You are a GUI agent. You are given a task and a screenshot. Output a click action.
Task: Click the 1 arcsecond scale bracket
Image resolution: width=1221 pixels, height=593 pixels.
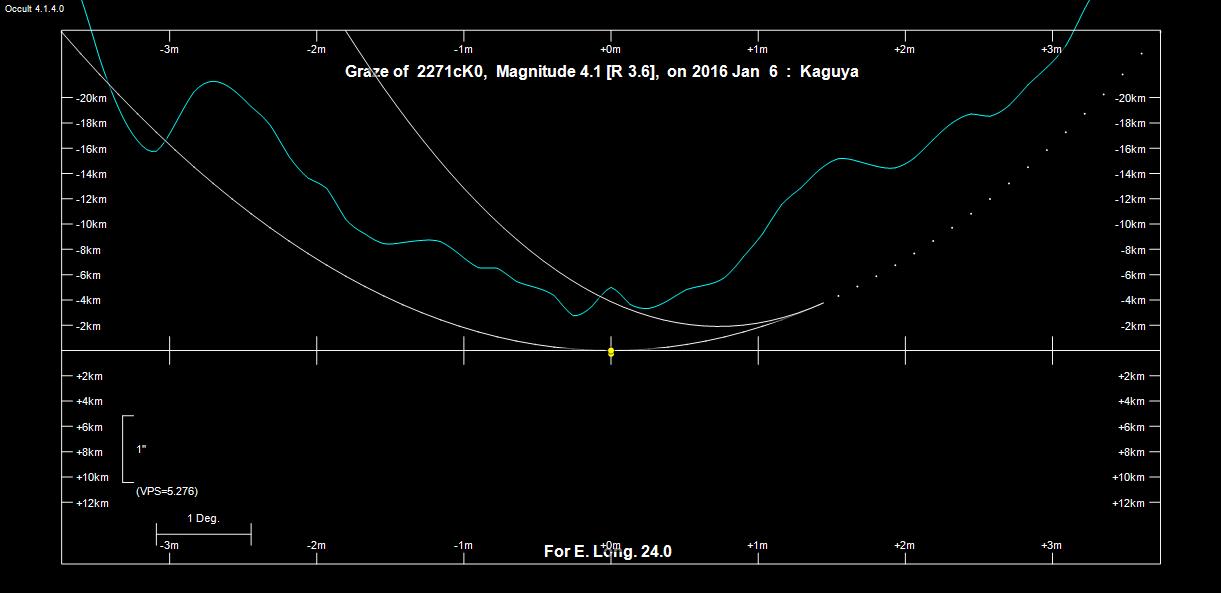pos(128,449)
